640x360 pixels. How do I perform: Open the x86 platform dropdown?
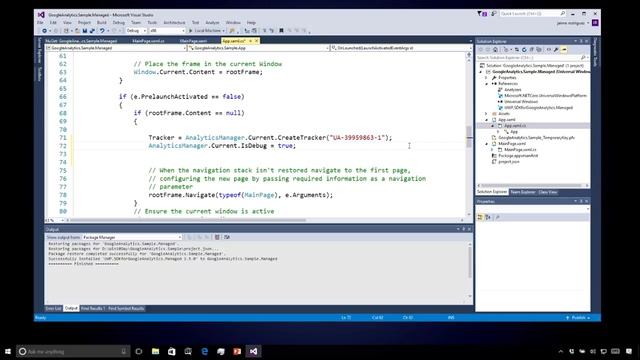[x=167, y=31]
